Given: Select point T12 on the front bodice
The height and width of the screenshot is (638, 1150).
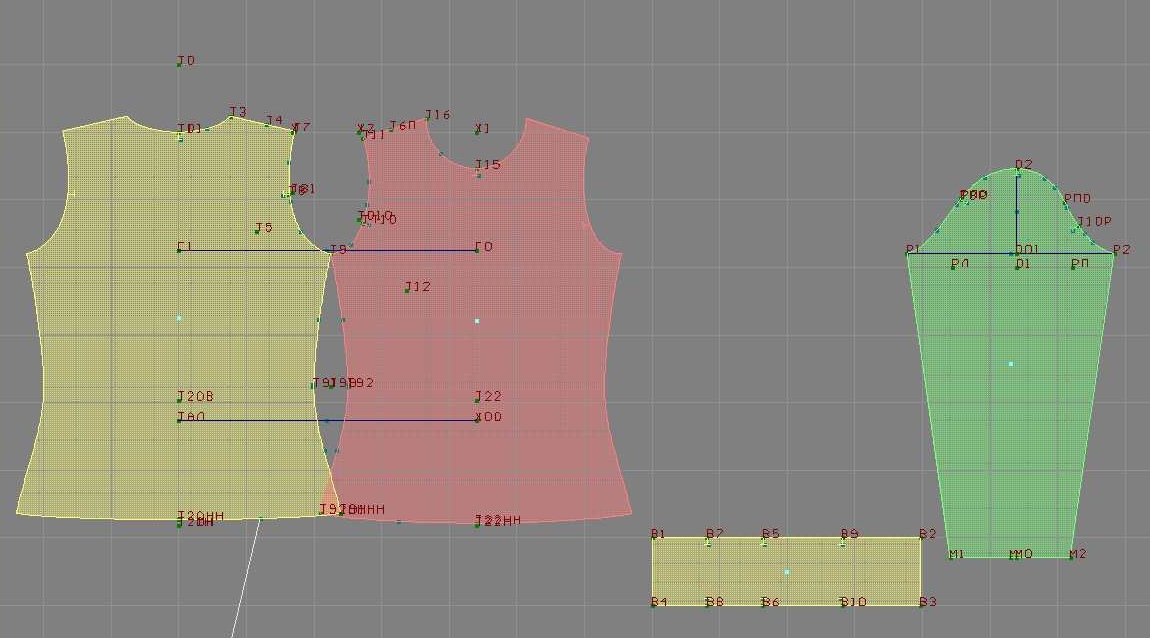Looking at the screenshot, I should pyautogui.click(x=408, y=290).
